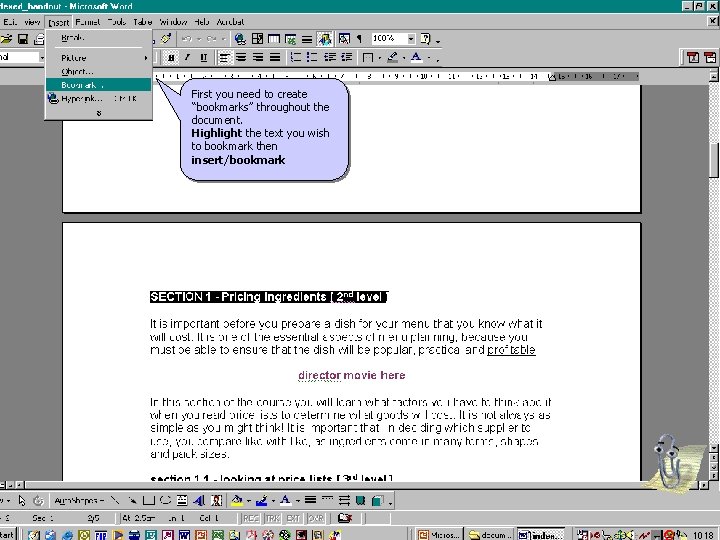Open the Acrobat menu
The image size is (720, 540).
click(x=230, y=22)
